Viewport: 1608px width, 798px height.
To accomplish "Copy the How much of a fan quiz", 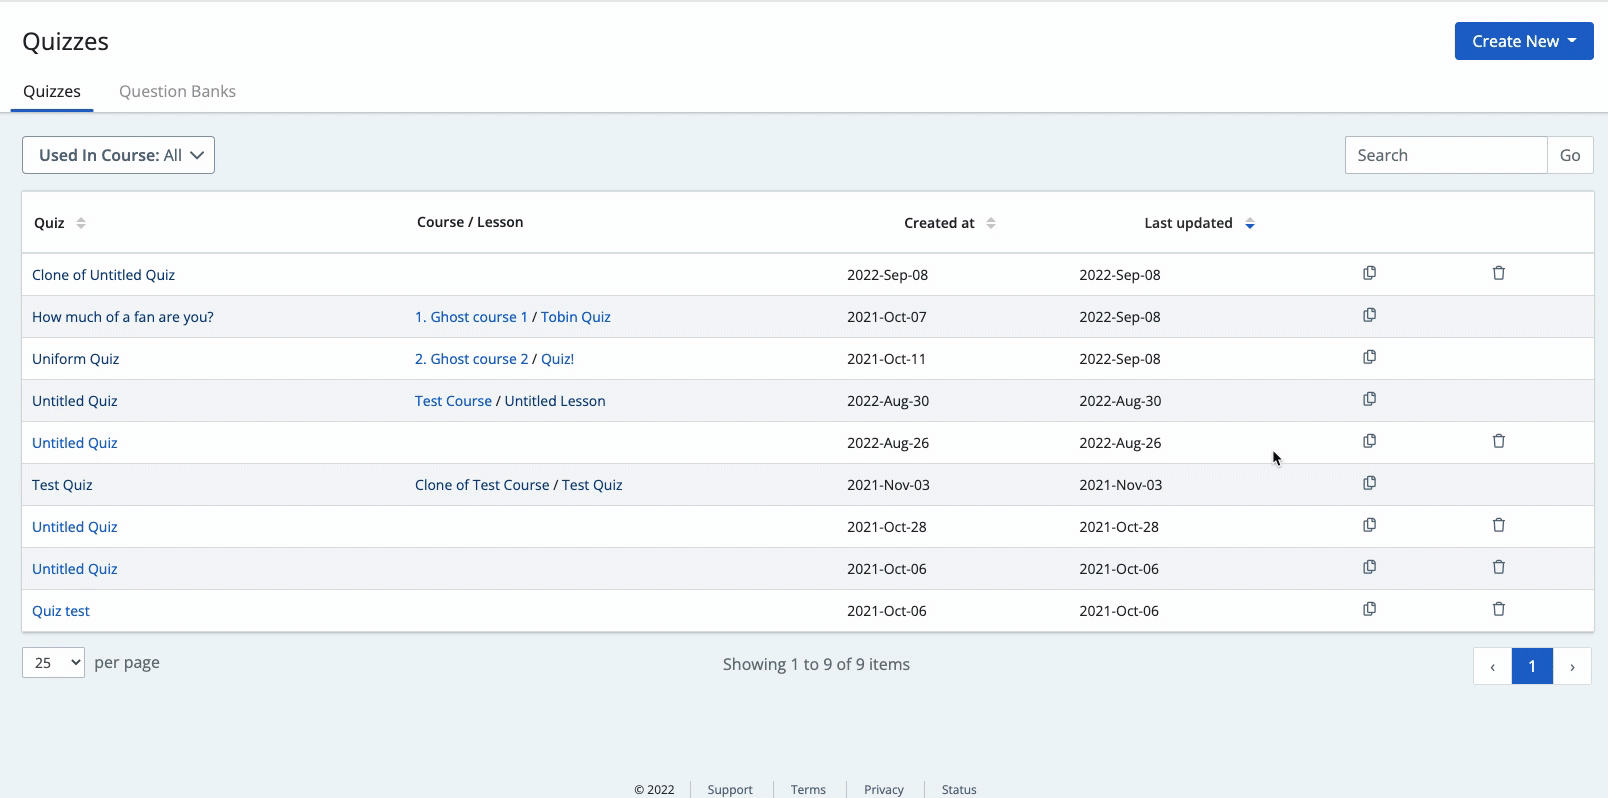I will click(x=1369, y=315).
